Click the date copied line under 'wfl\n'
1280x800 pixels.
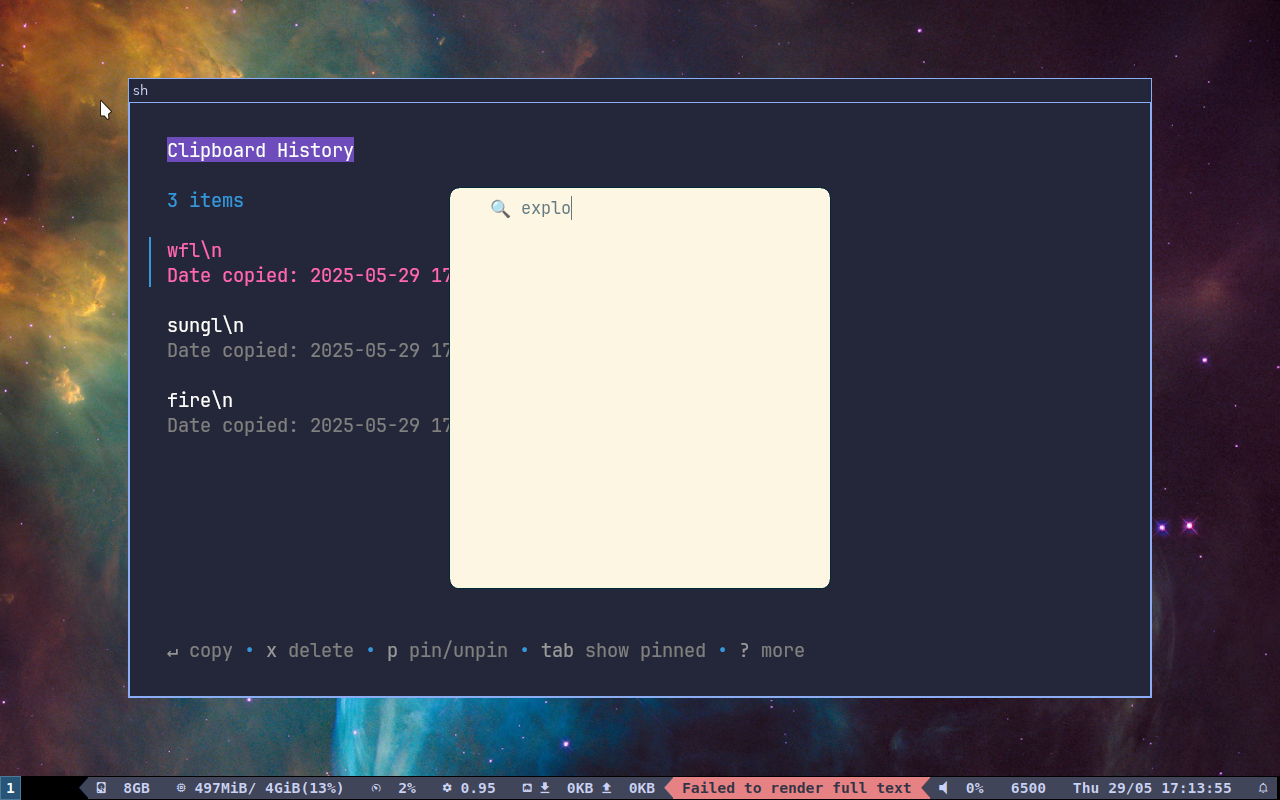(x=308, y=275)
